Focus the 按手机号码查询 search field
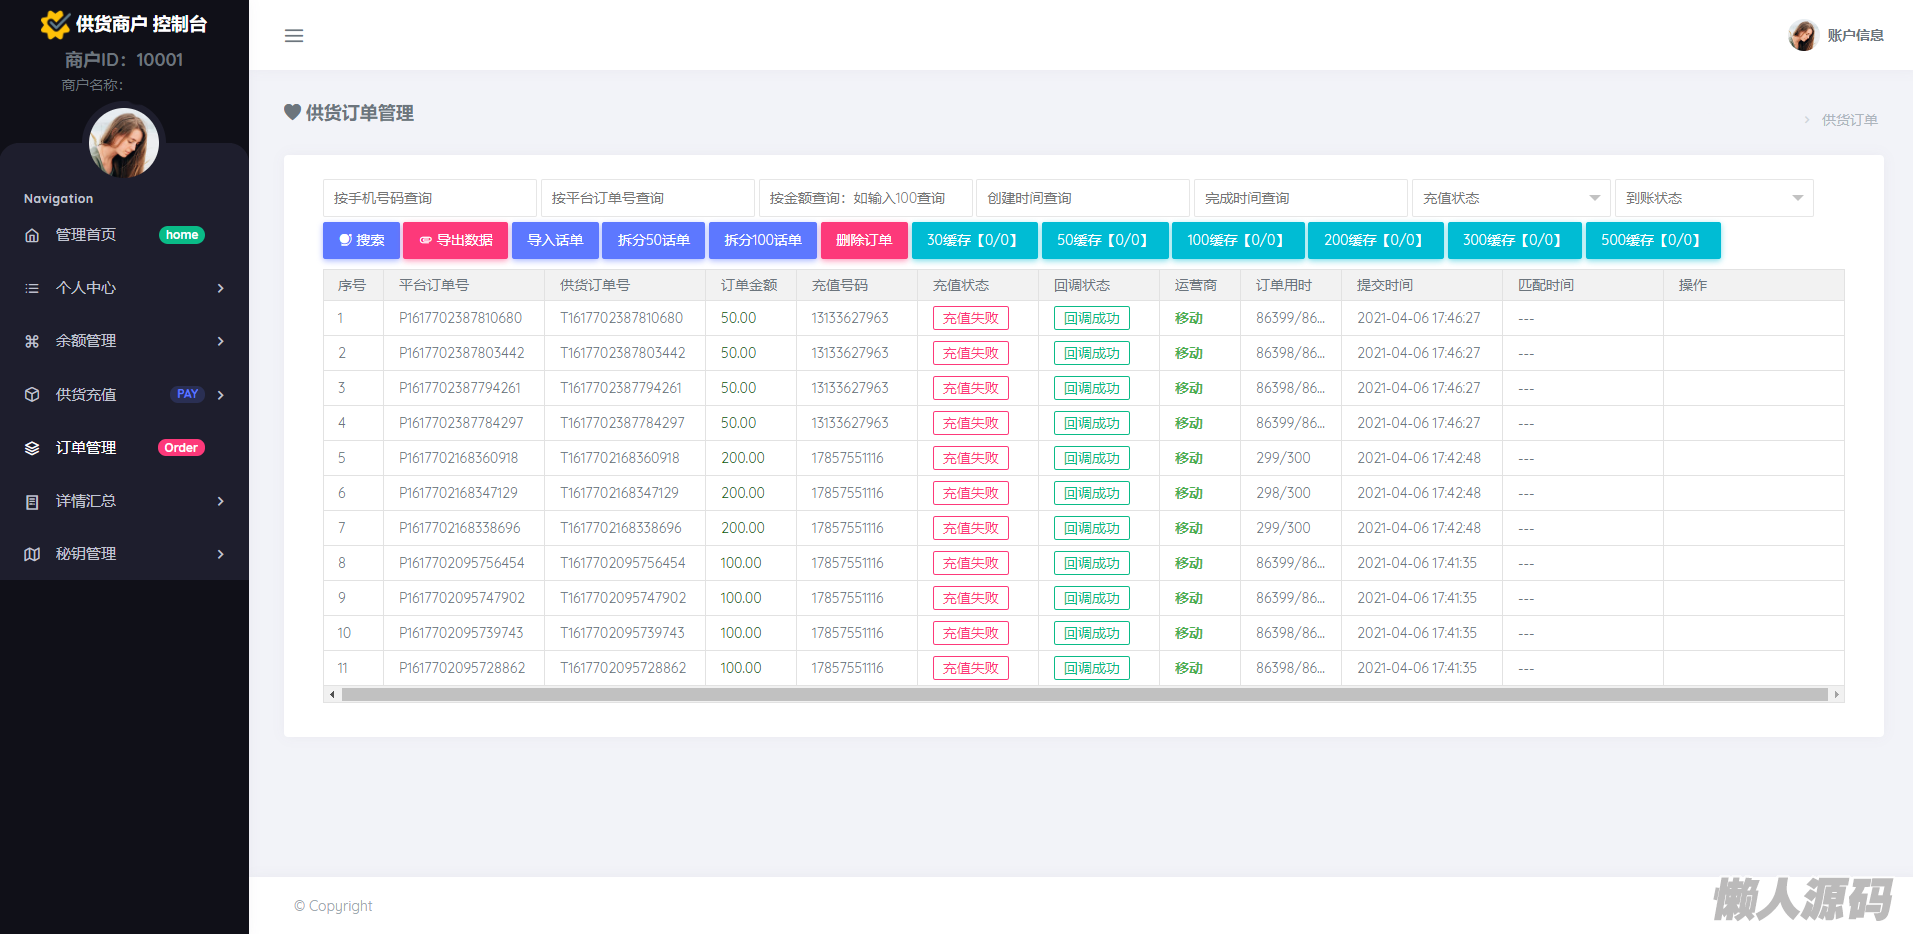 point(430,198)
